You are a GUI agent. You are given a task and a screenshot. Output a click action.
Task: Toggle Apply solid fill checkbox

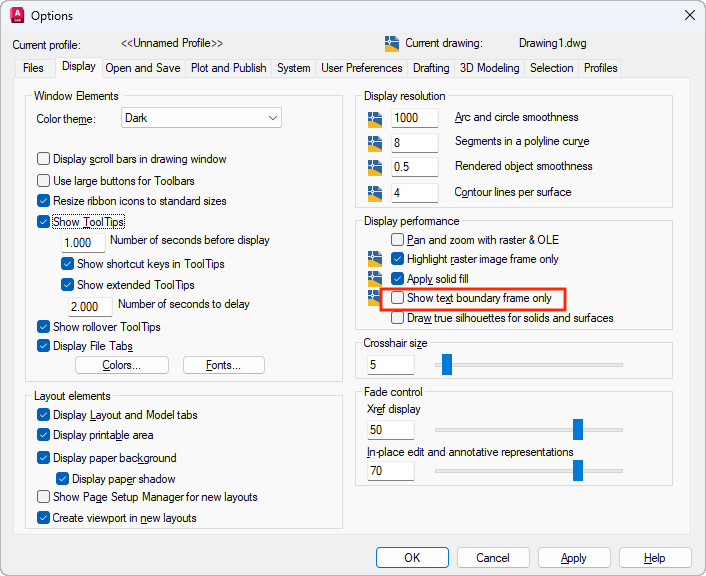point(397,278)
